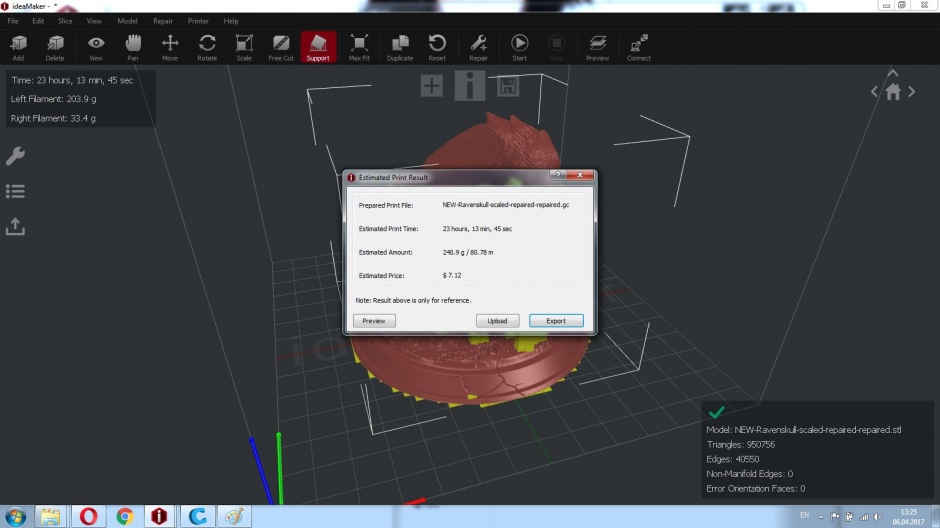Select the Scale tool
Viewport: 940px width, 528px height.
click(244, 47)
